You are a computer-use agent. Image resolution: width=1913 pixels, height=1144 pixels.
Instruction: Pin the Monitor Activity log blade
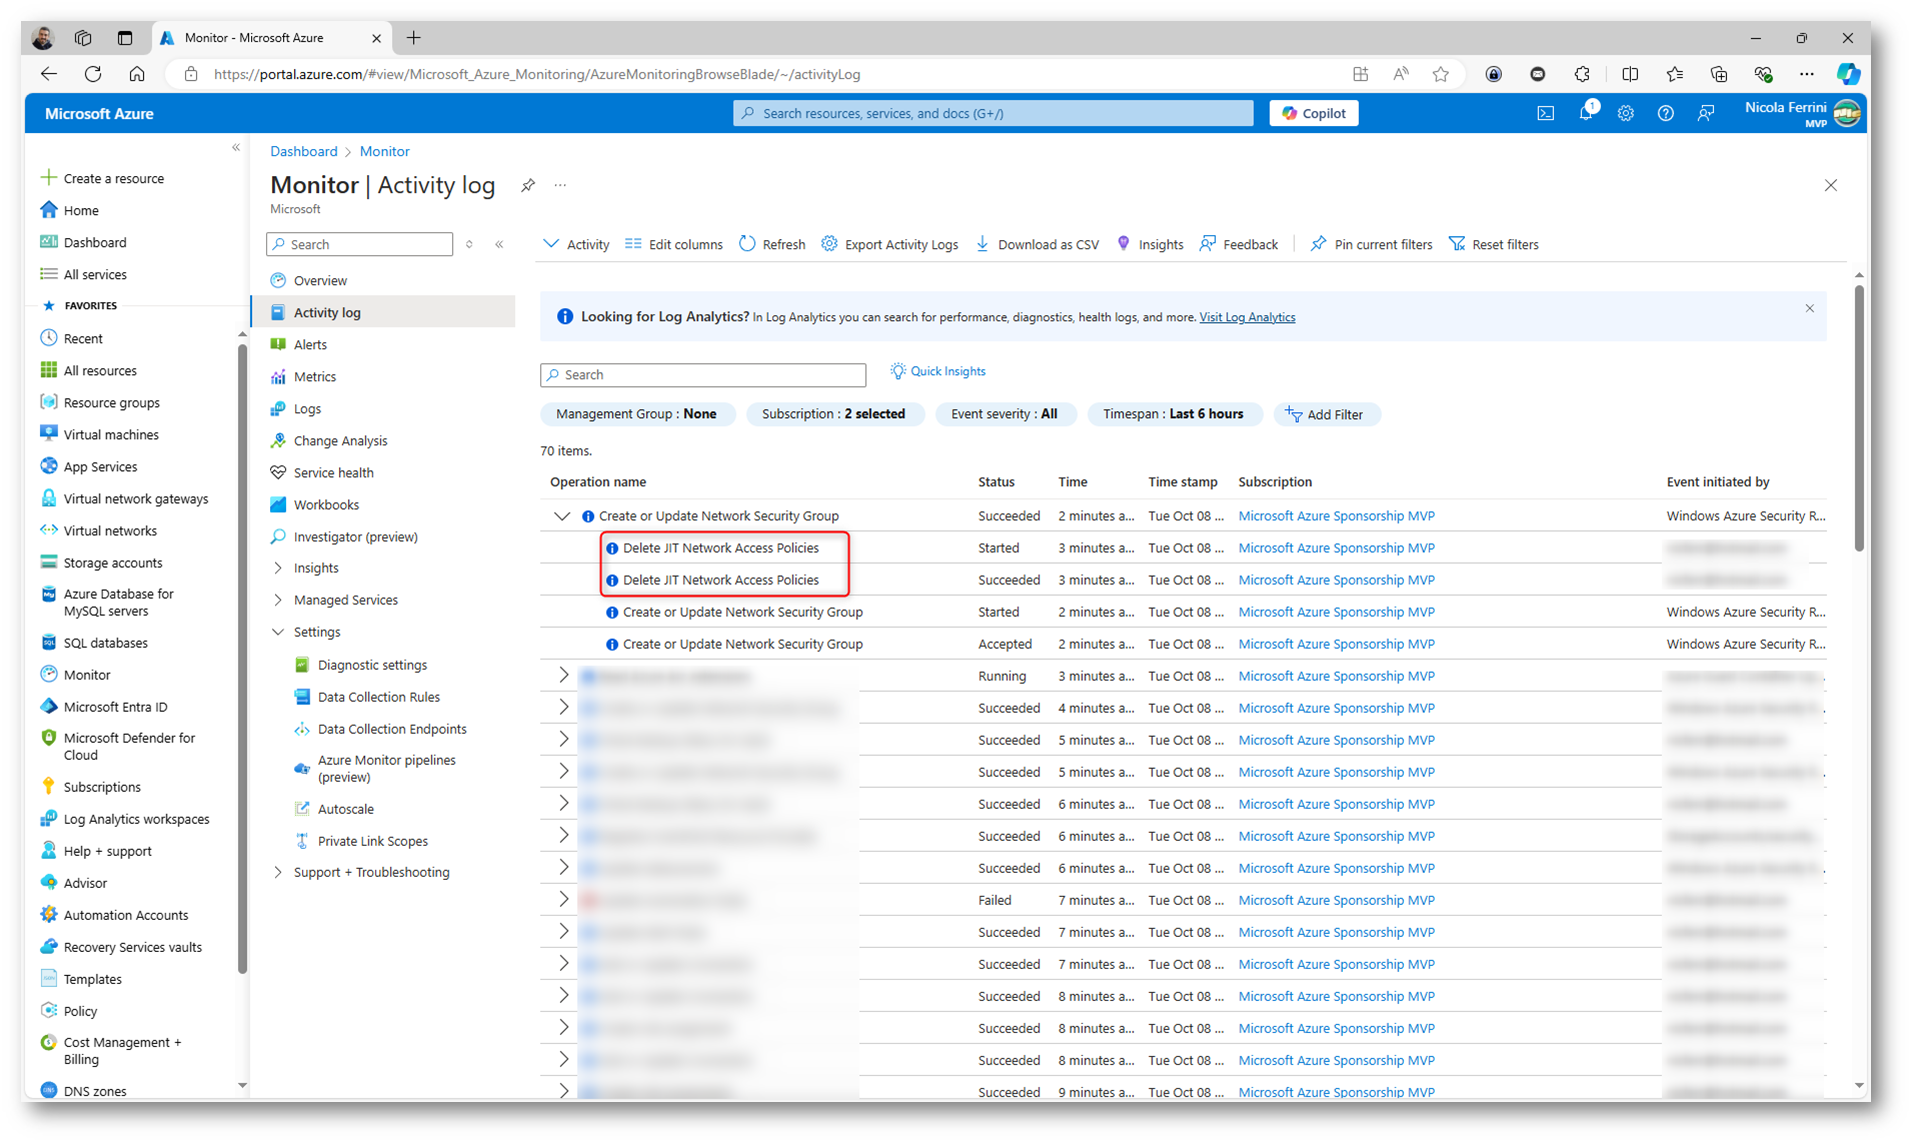pos(528,185)
